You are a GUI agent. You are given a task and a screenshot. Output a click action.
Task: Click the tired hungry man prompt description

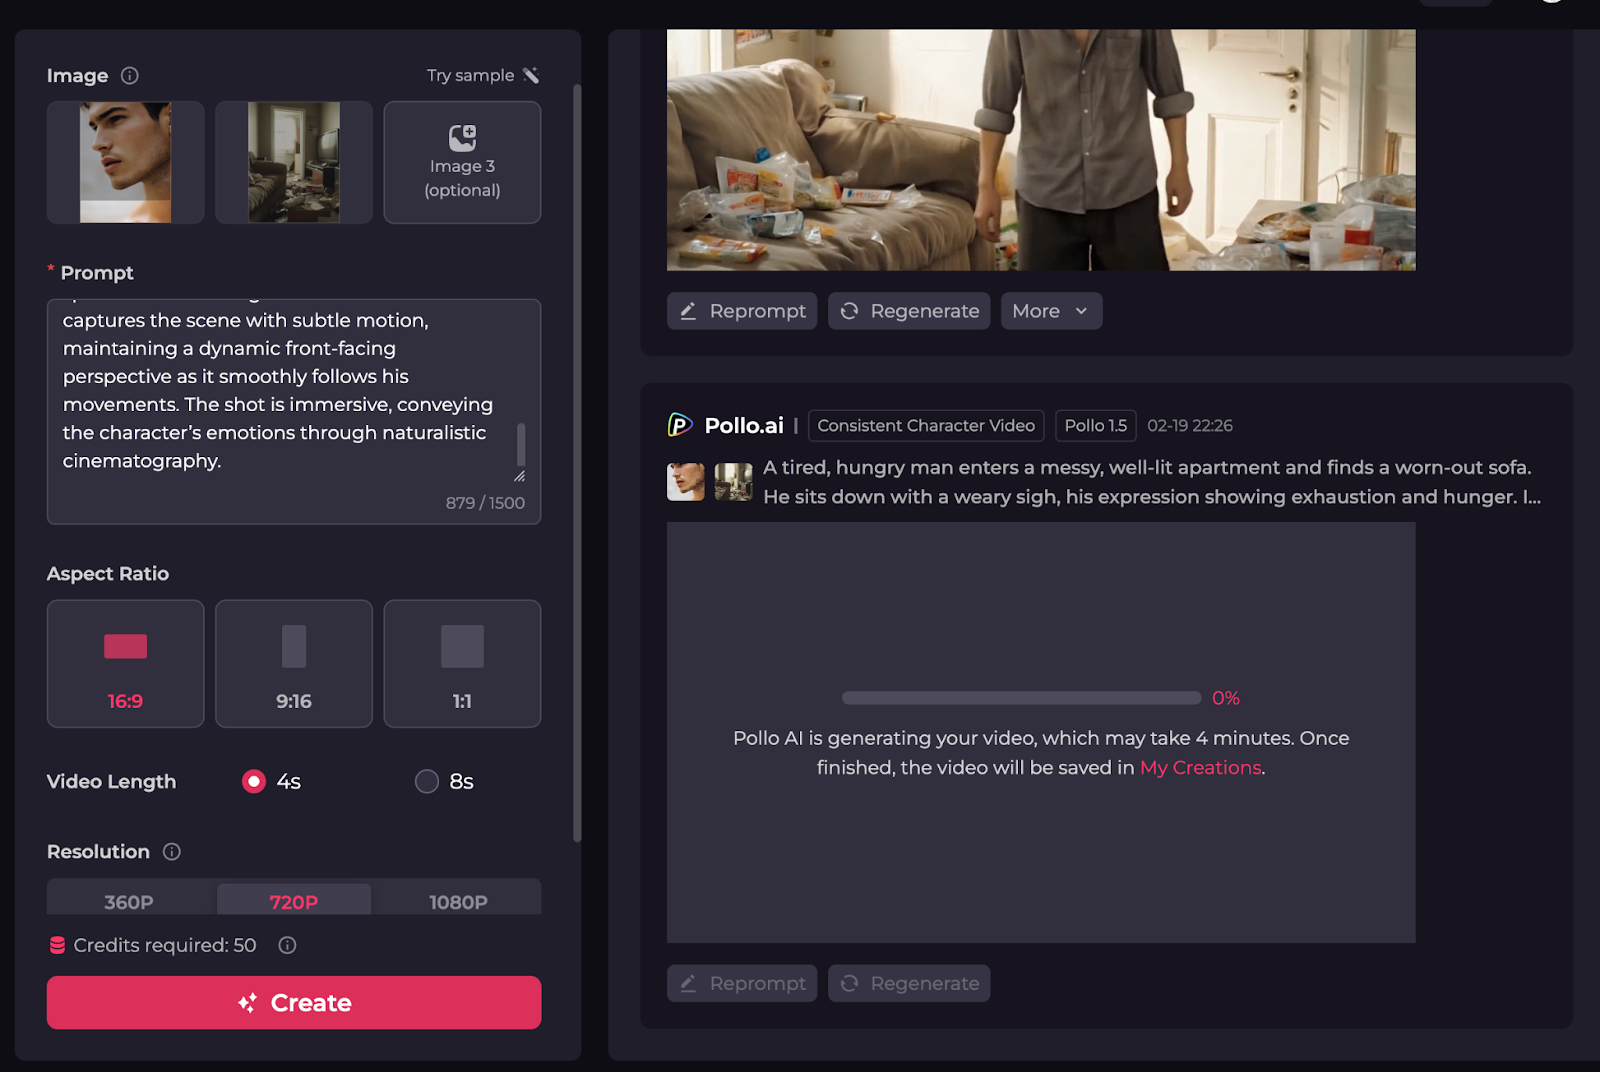point(1152,482)
